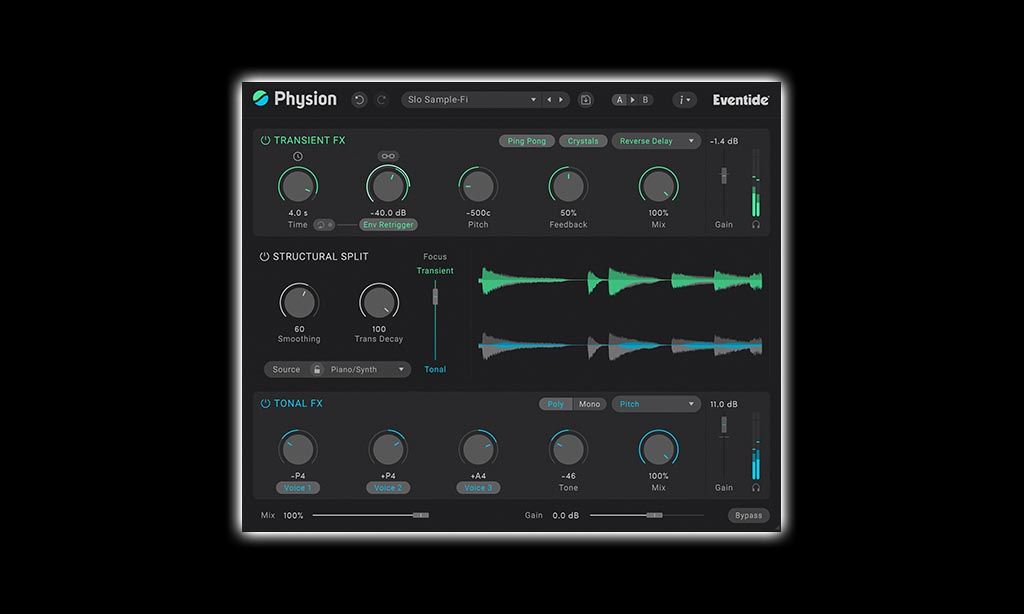Solo Transient FX with headphones icon

click(x=756, y=225)
